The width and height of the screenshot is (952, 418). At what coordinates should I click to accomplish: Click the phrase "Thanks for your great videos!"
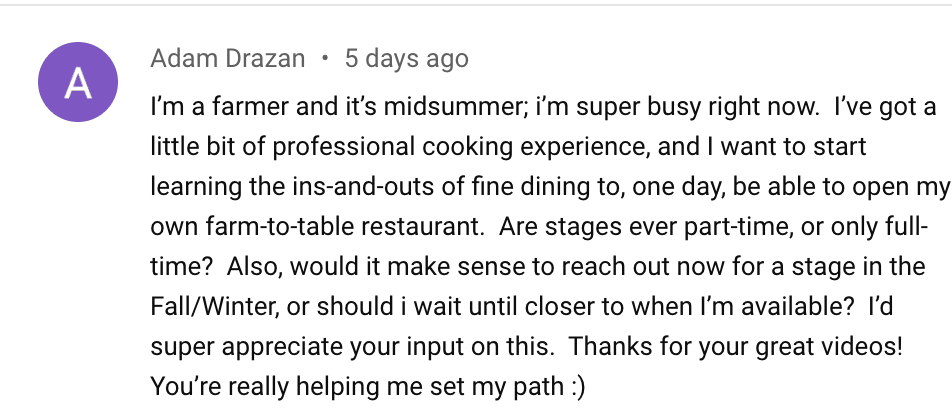coord(736,348)
